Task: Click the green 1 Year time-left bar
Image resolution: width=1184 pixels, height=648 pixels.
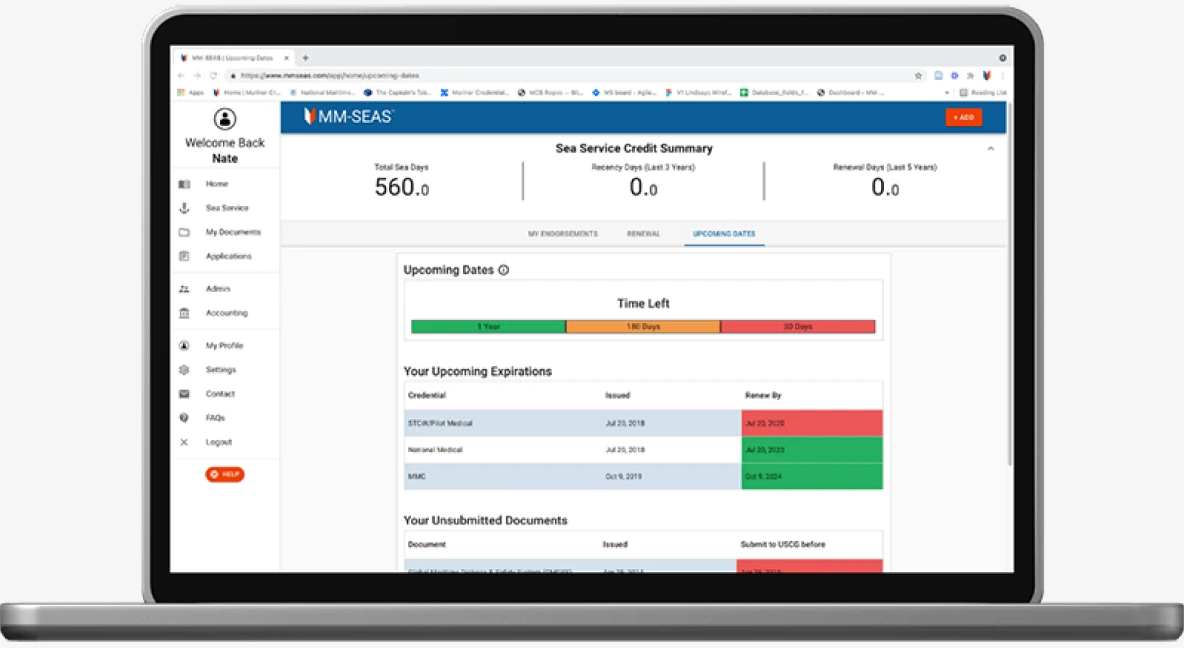Action: [x=489, y=326]
